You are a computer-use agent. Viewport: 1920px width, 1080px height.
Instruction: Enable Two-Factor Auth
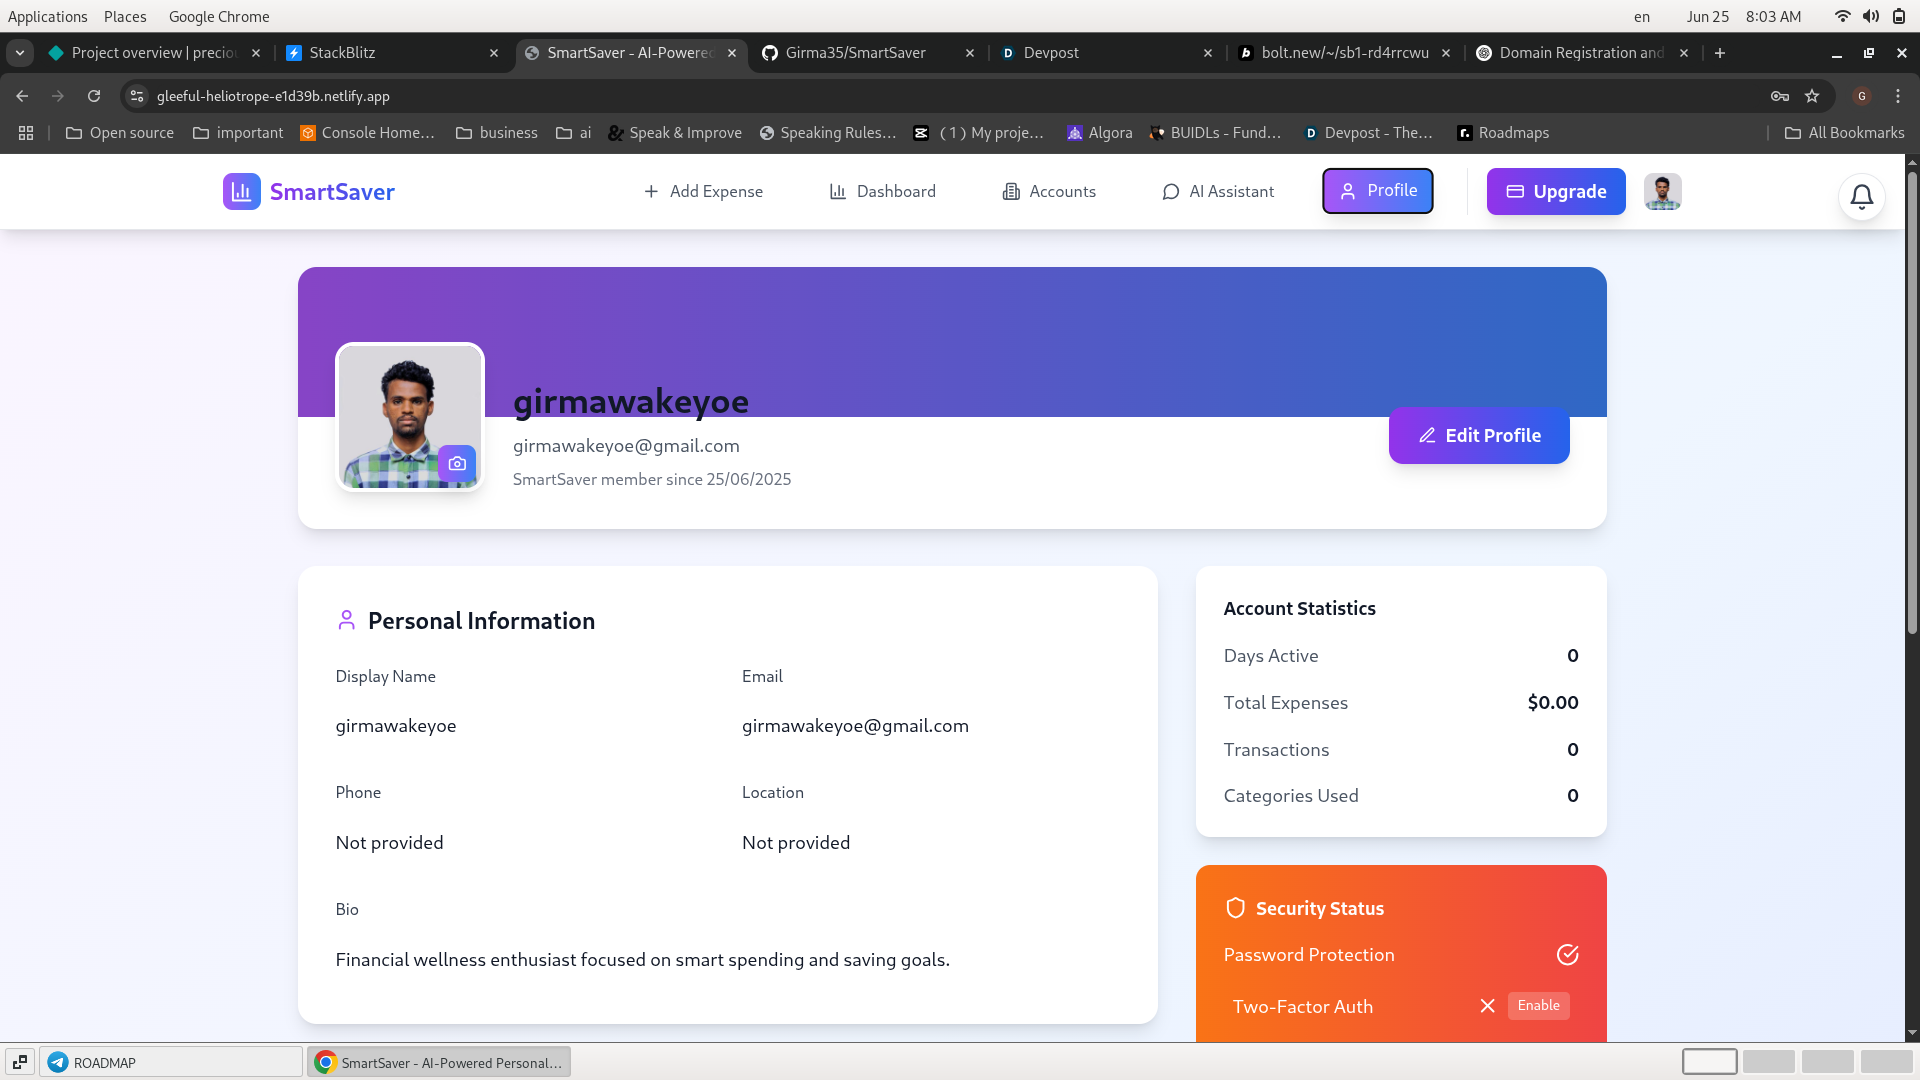point(1538,1006)
